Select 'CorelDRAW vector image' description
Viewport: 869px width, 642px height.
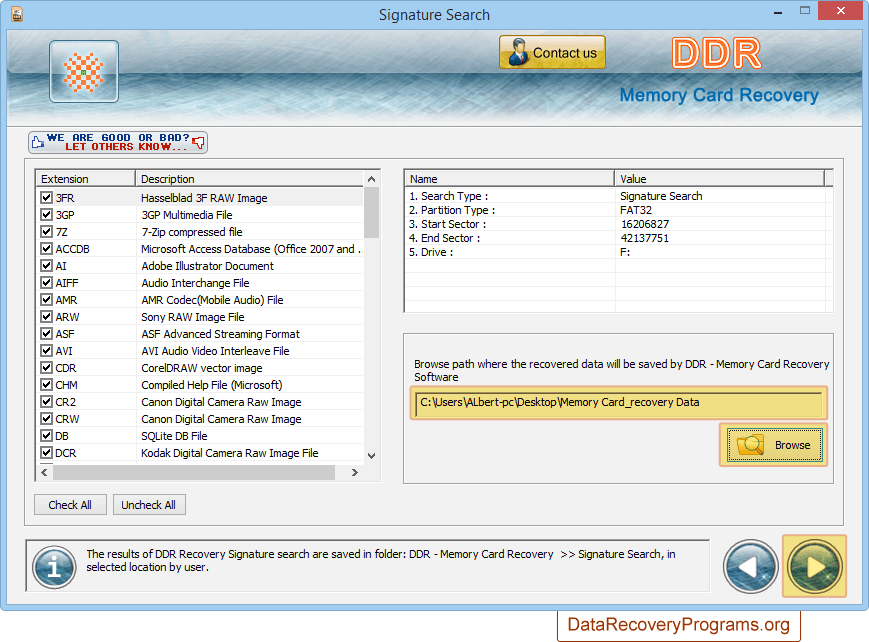[x=202, y=368]
